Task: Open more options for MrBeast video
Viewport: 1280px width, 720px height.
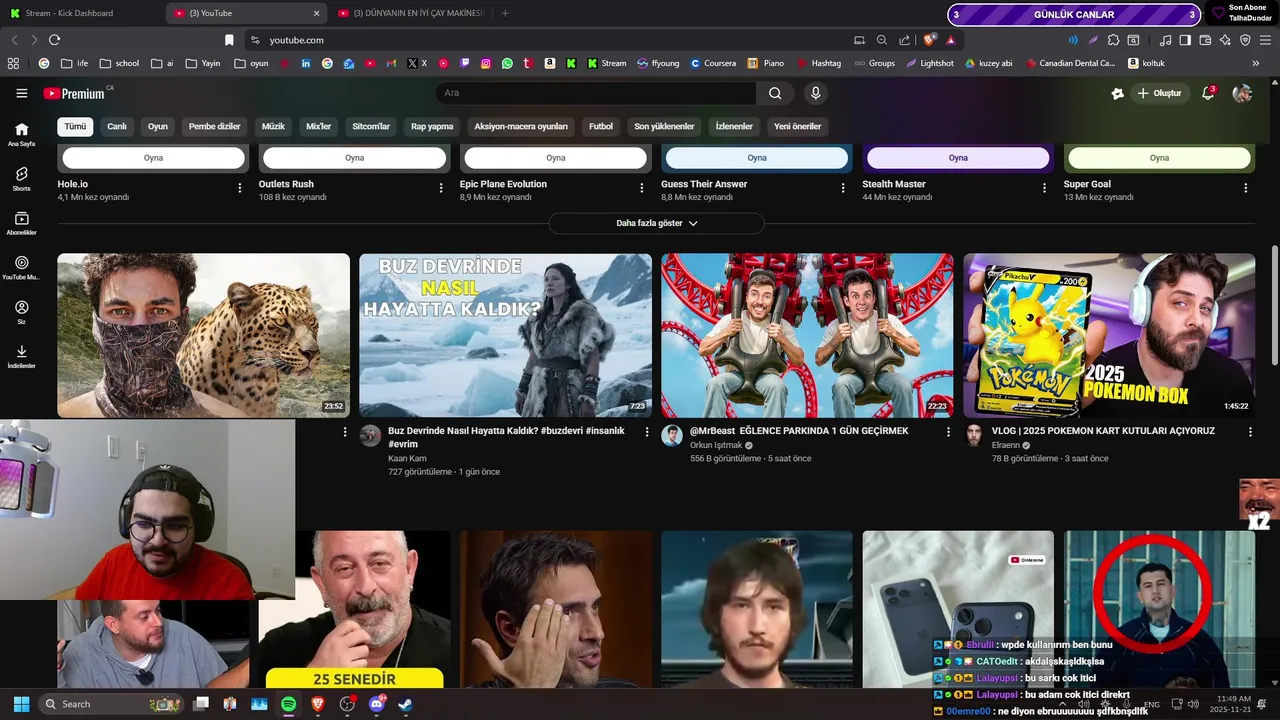Action: click(x=949, y=432)
